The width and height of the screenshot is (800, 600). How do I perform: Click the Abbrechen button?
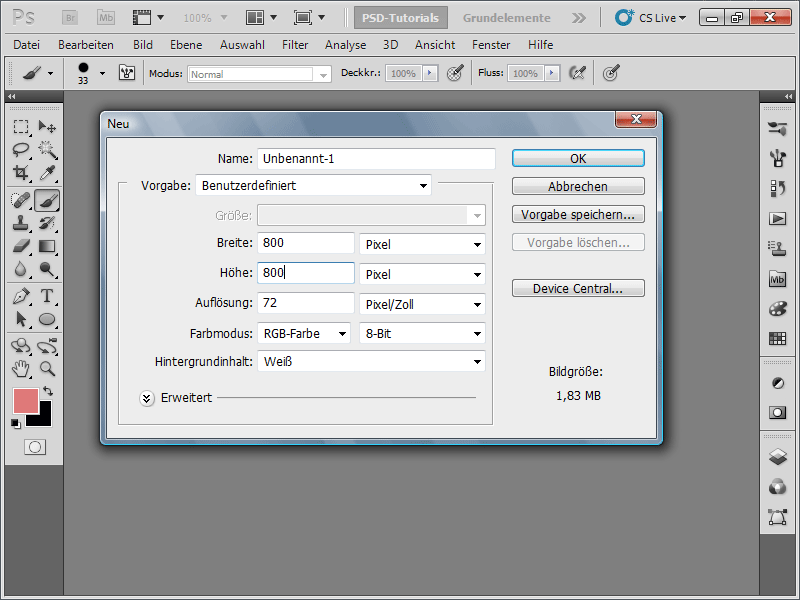(x=578, y=186)
